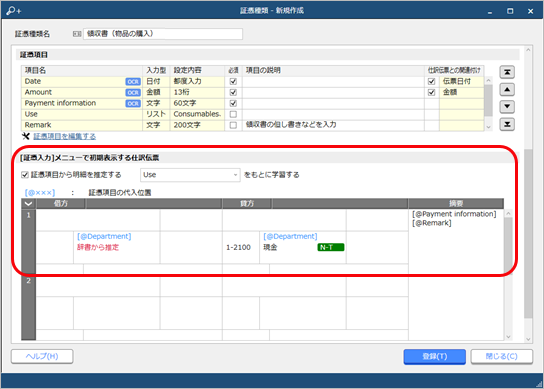Toggle journal link checkbox for 伝票日付
Viewport: 544px width, 389px height.
pos(431,82)
